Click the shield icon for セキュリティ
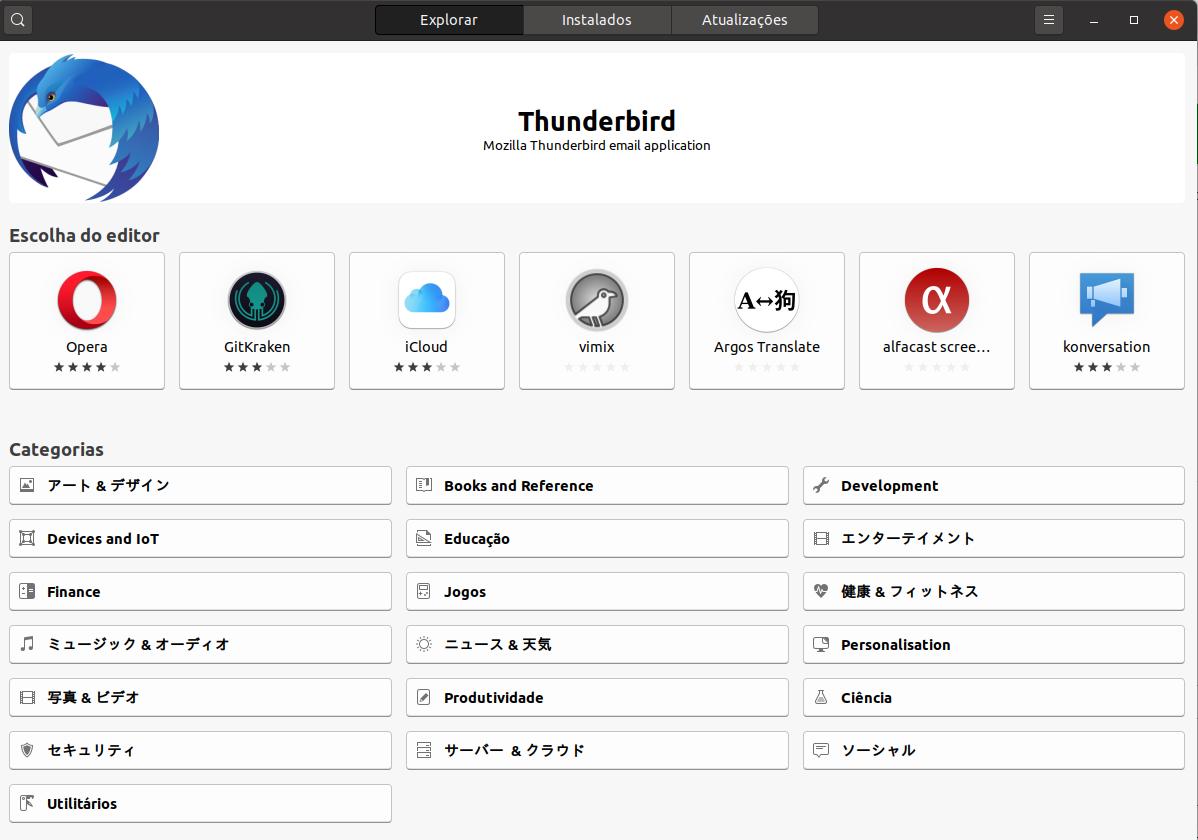The image size is (1198, 840). click(x=27, y=750)
